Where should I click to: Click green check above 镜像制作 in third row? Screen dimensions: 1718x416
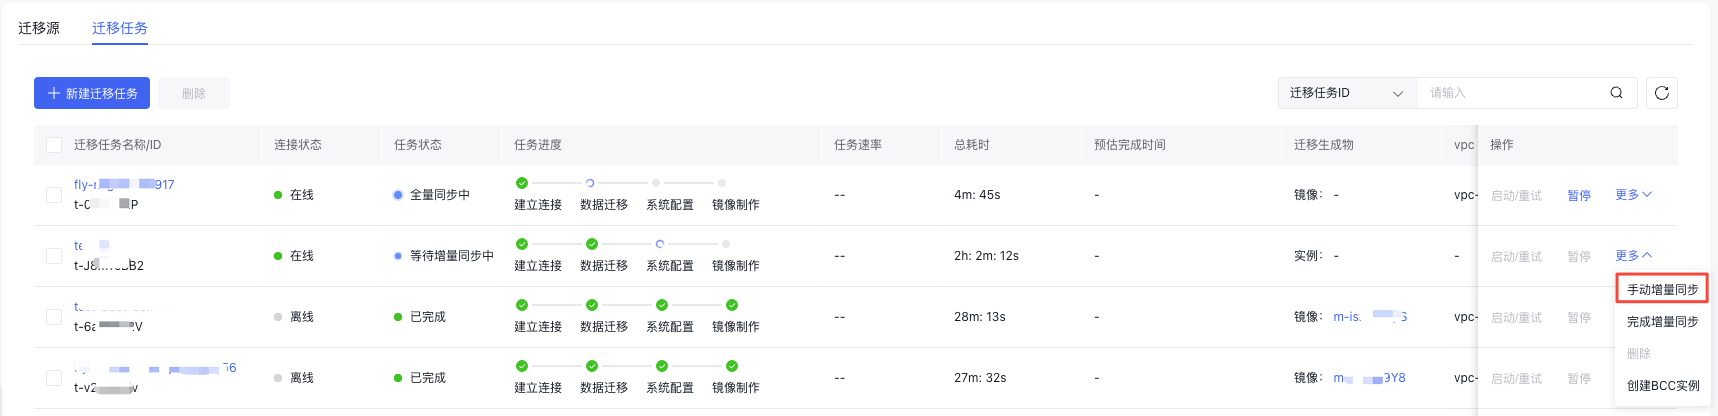[x=732, y=305]
